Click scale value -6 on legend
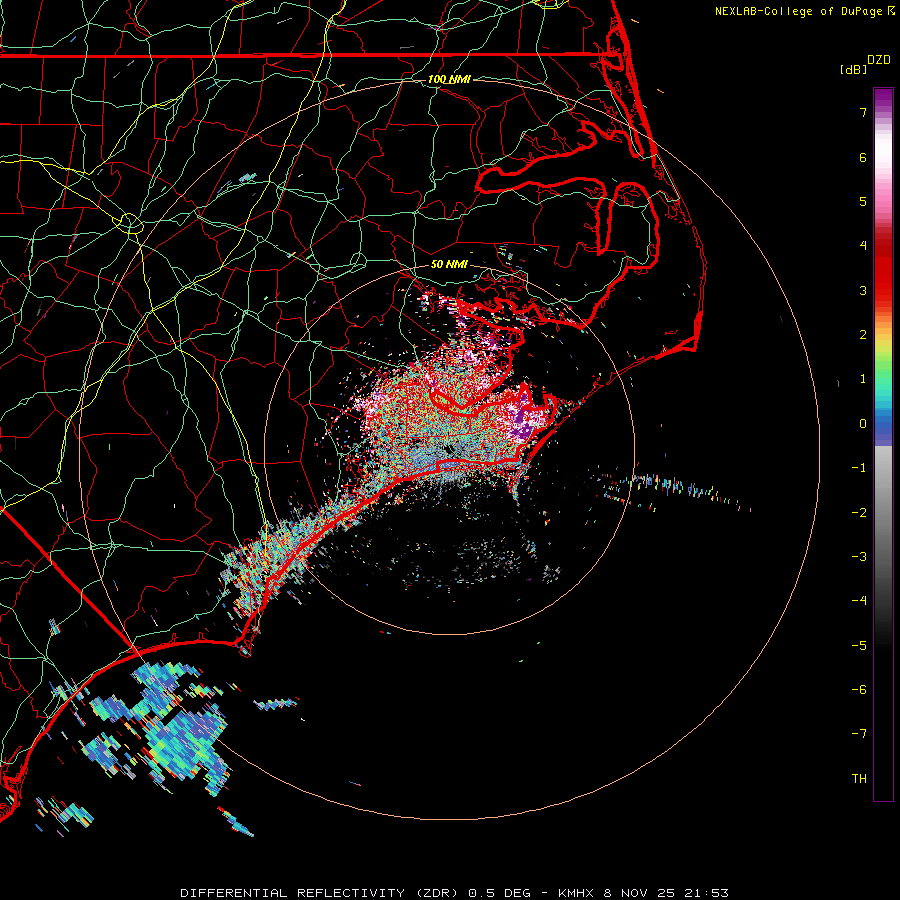This screenshot has width=900, height=900. click(859, 690)
